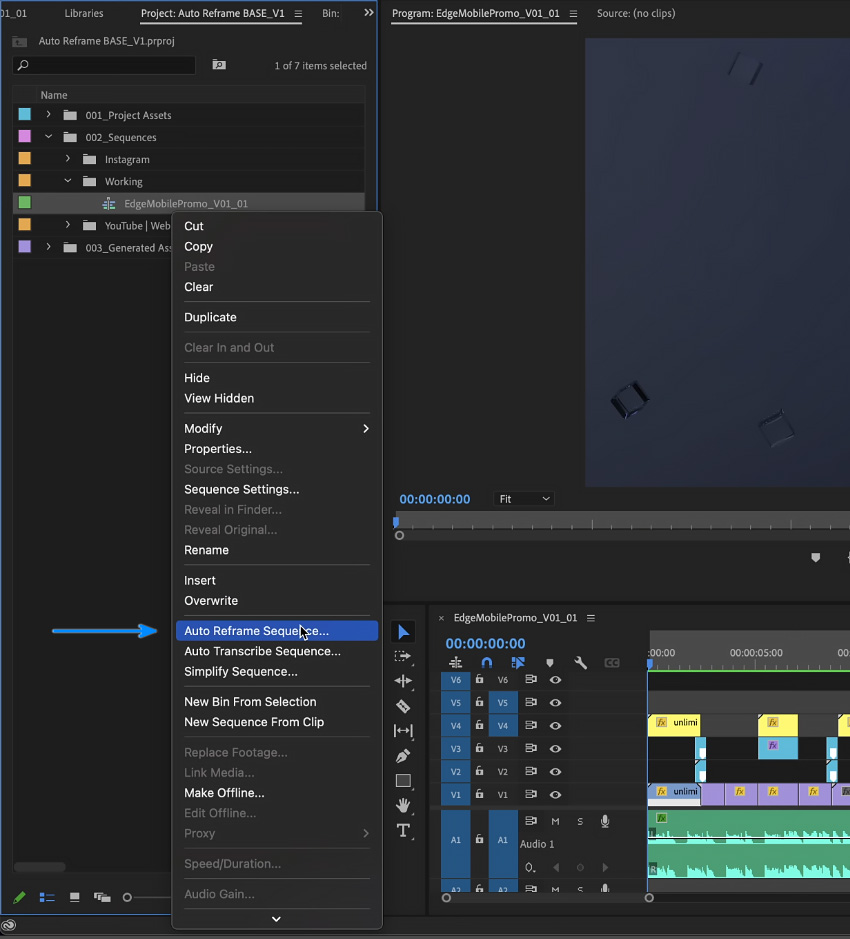Mute the Audio 1 track
850x939 pixels.
coord(555,821)
